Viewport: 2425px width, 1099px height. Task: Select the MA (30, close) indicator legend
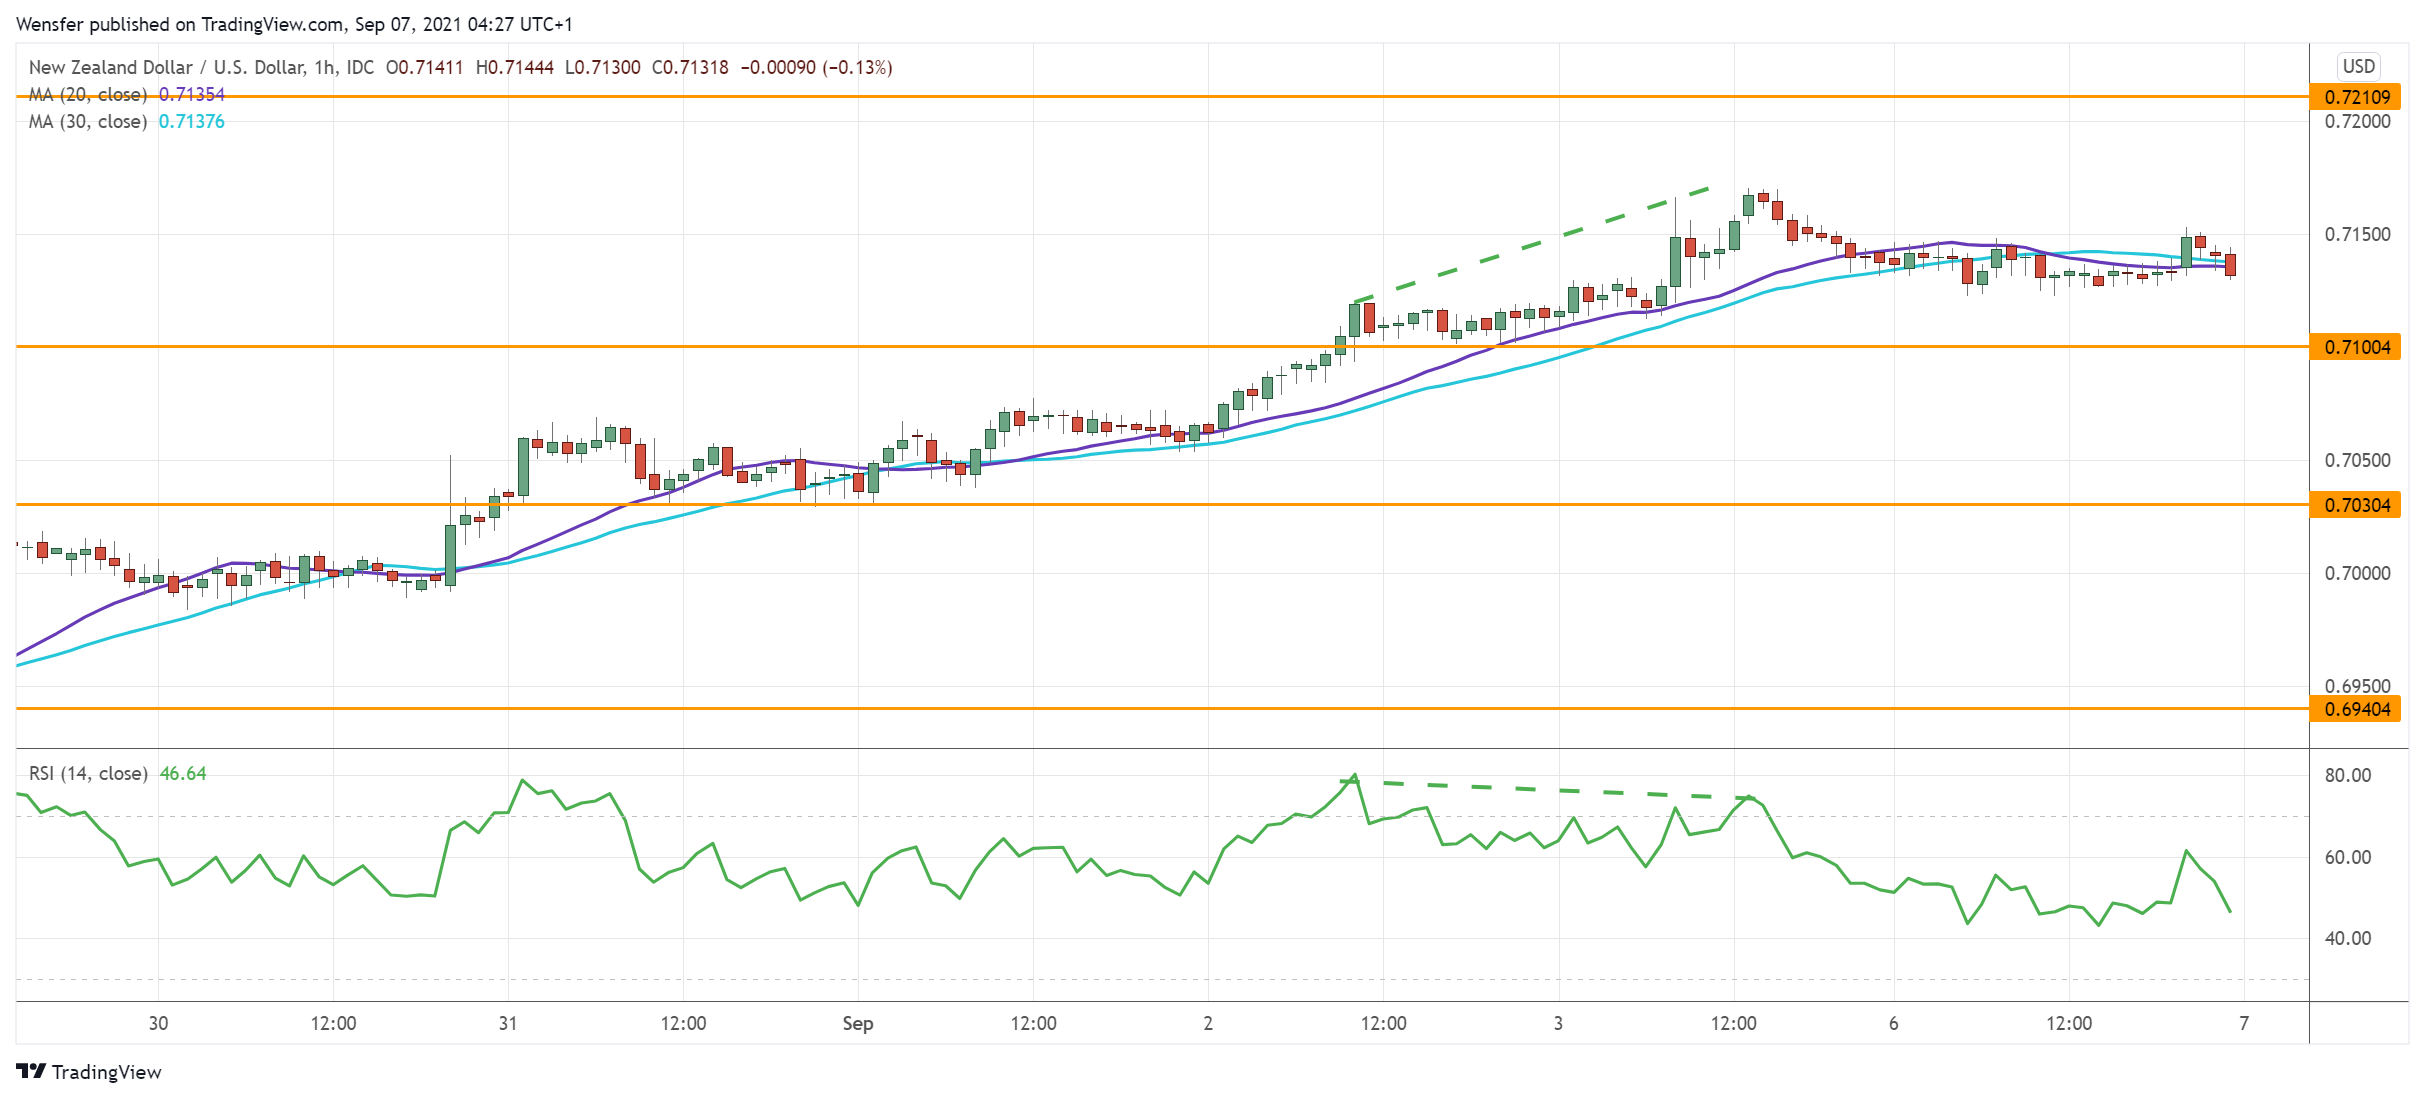coord(88,121)
